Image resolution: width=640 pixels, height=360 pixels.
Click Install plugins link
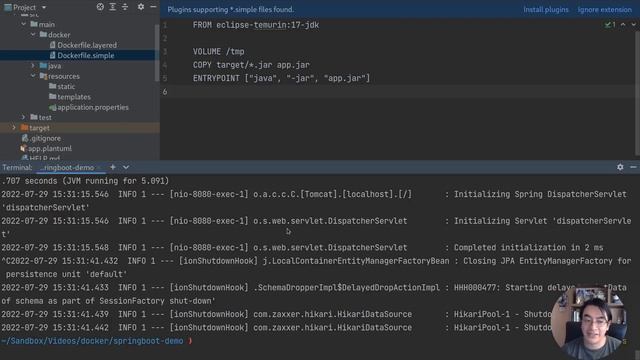click(x=546, y=9)
